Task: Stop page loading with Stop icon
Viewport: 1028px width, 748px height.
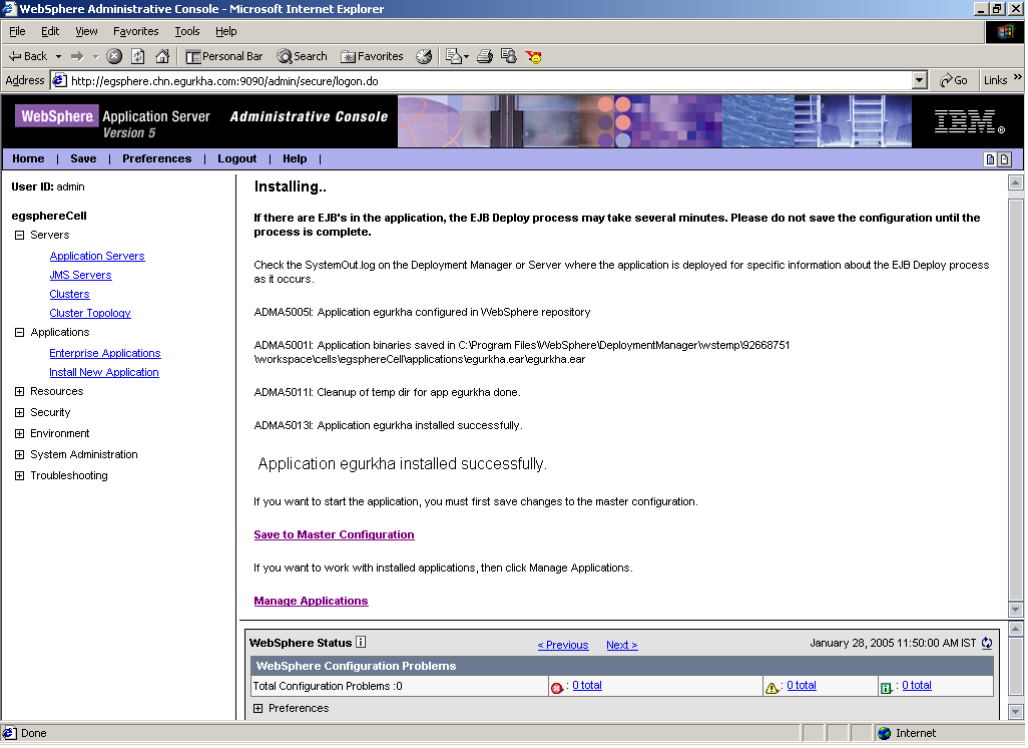Action: coord(114,56)
